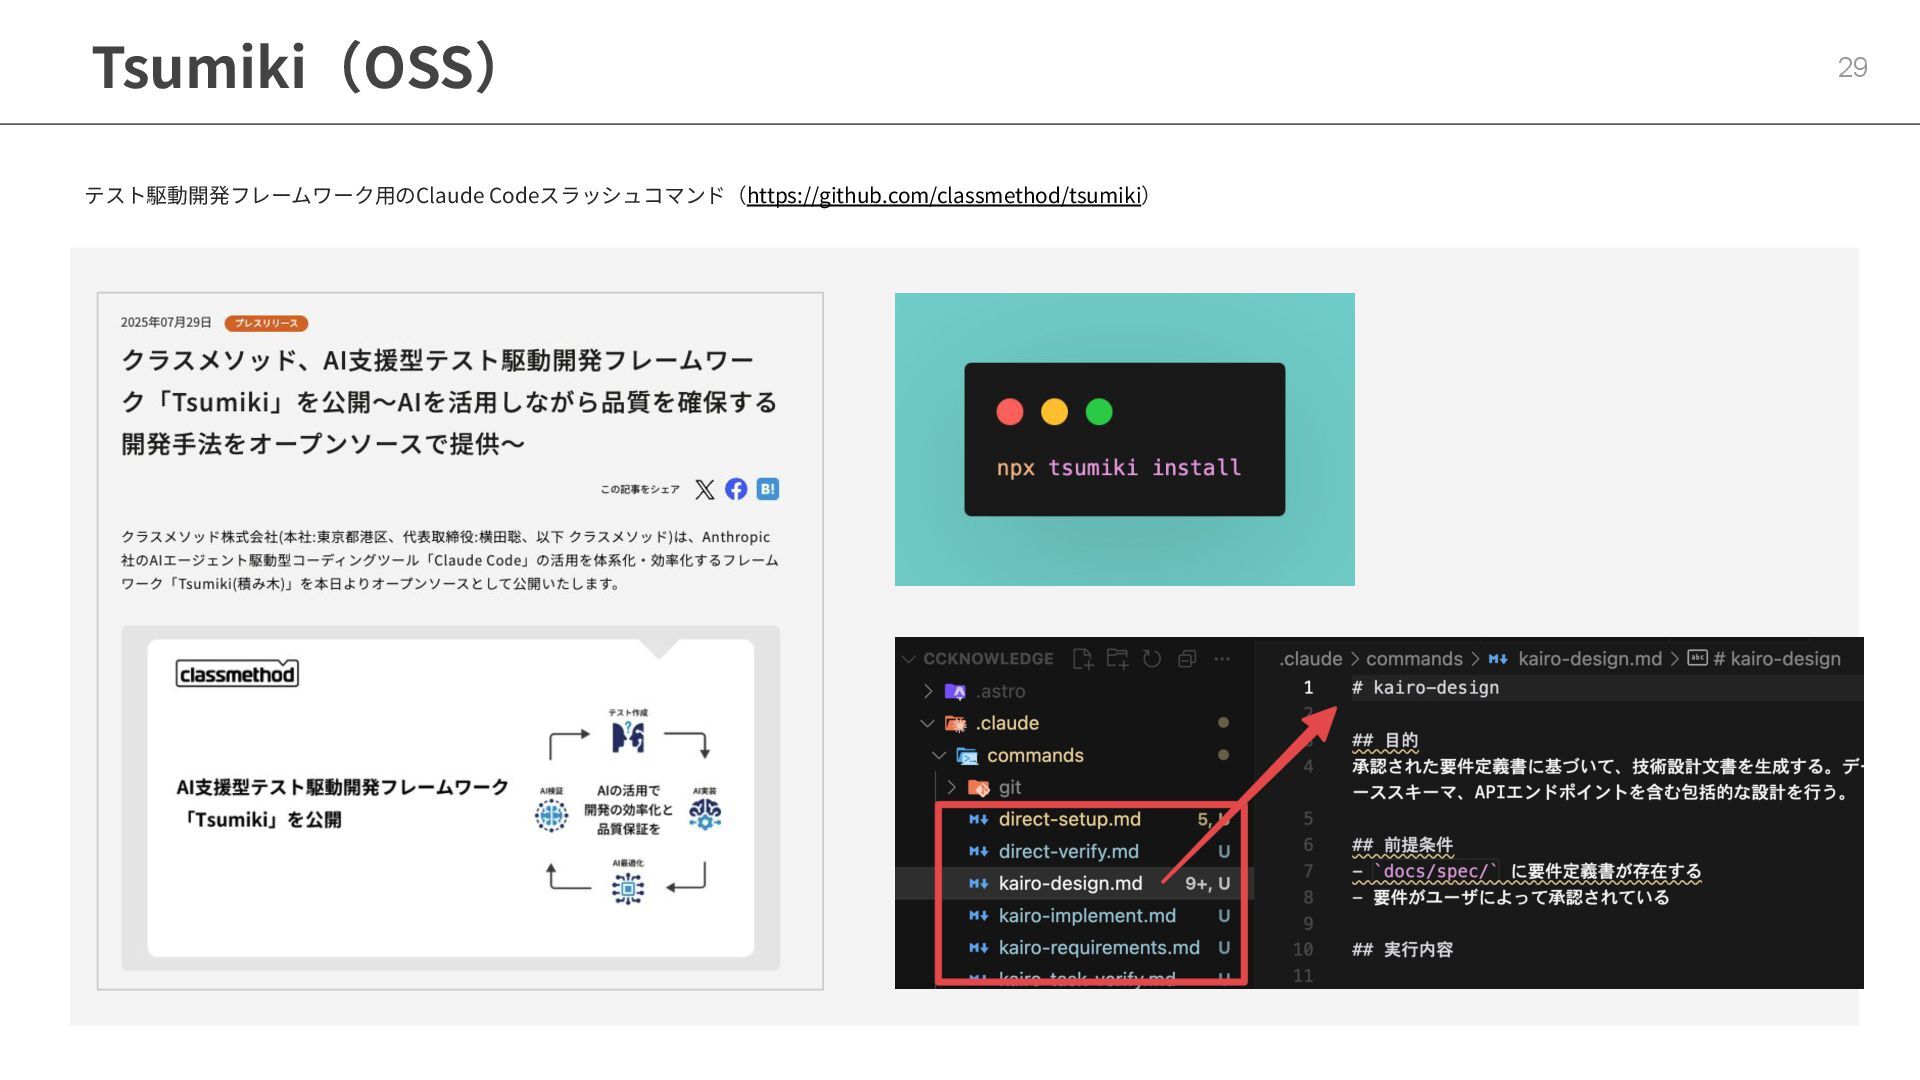Click the AI実装 brain icon in diagram
The image size is (1920, 1080).
705,814
